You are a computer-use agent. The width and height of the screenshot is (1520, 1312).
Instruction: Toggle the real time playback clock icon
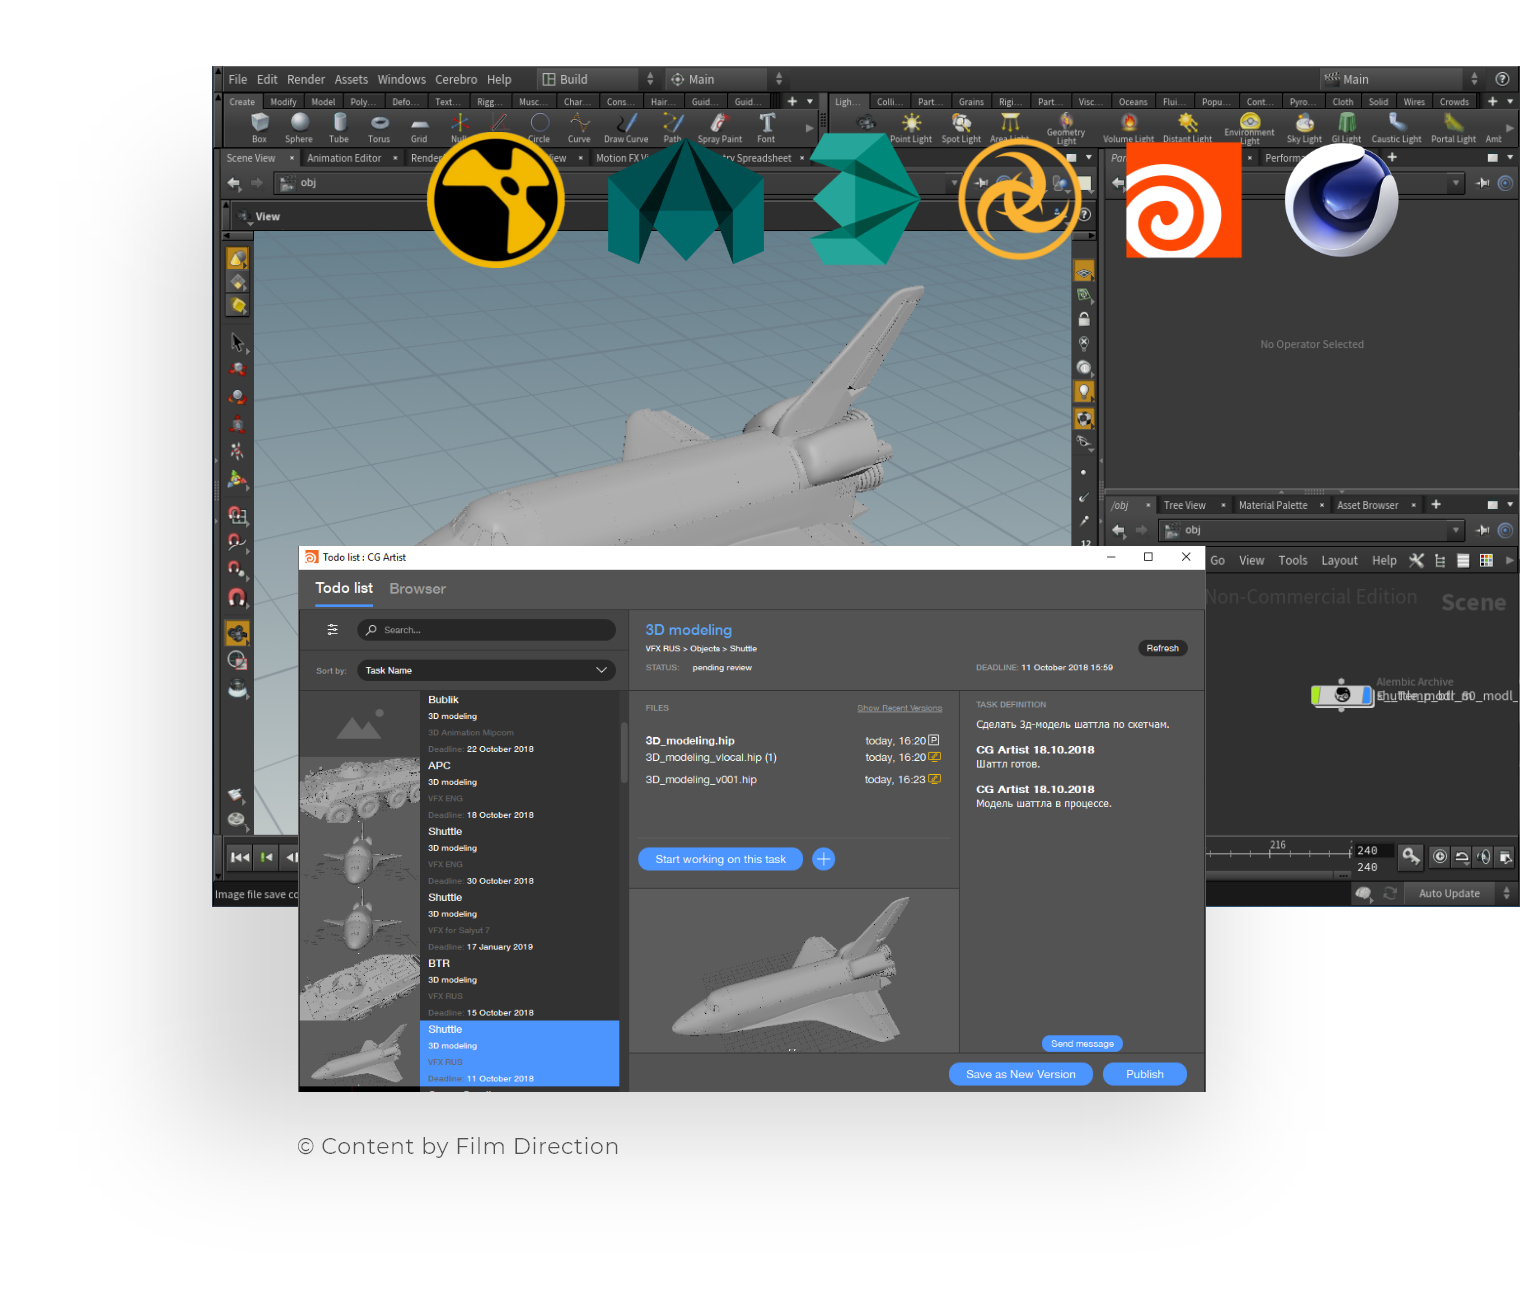coord(1440,856)
